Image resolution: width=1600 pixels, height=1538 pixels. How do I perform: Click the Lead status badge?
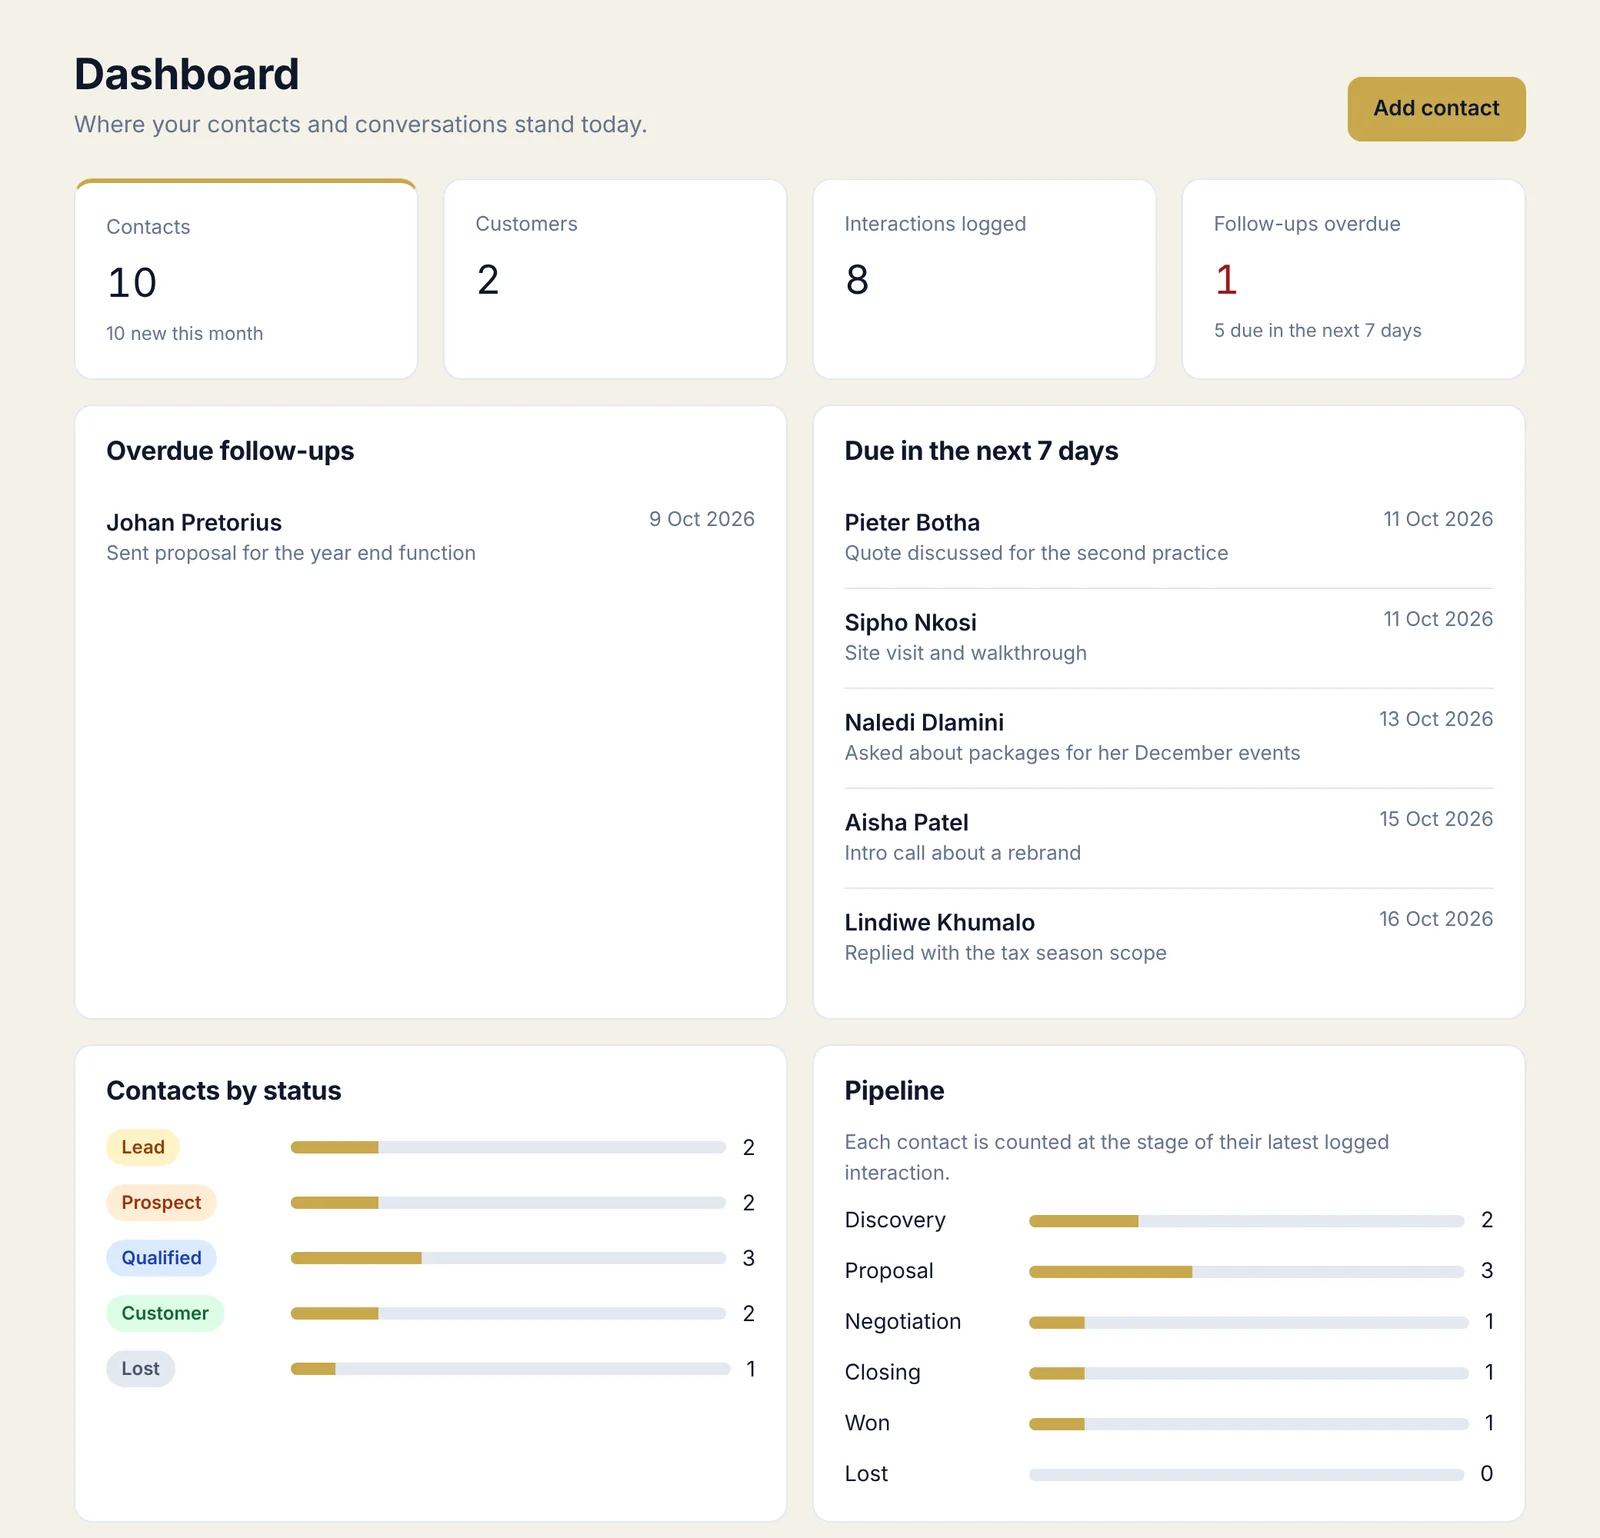click(143, 1147)
